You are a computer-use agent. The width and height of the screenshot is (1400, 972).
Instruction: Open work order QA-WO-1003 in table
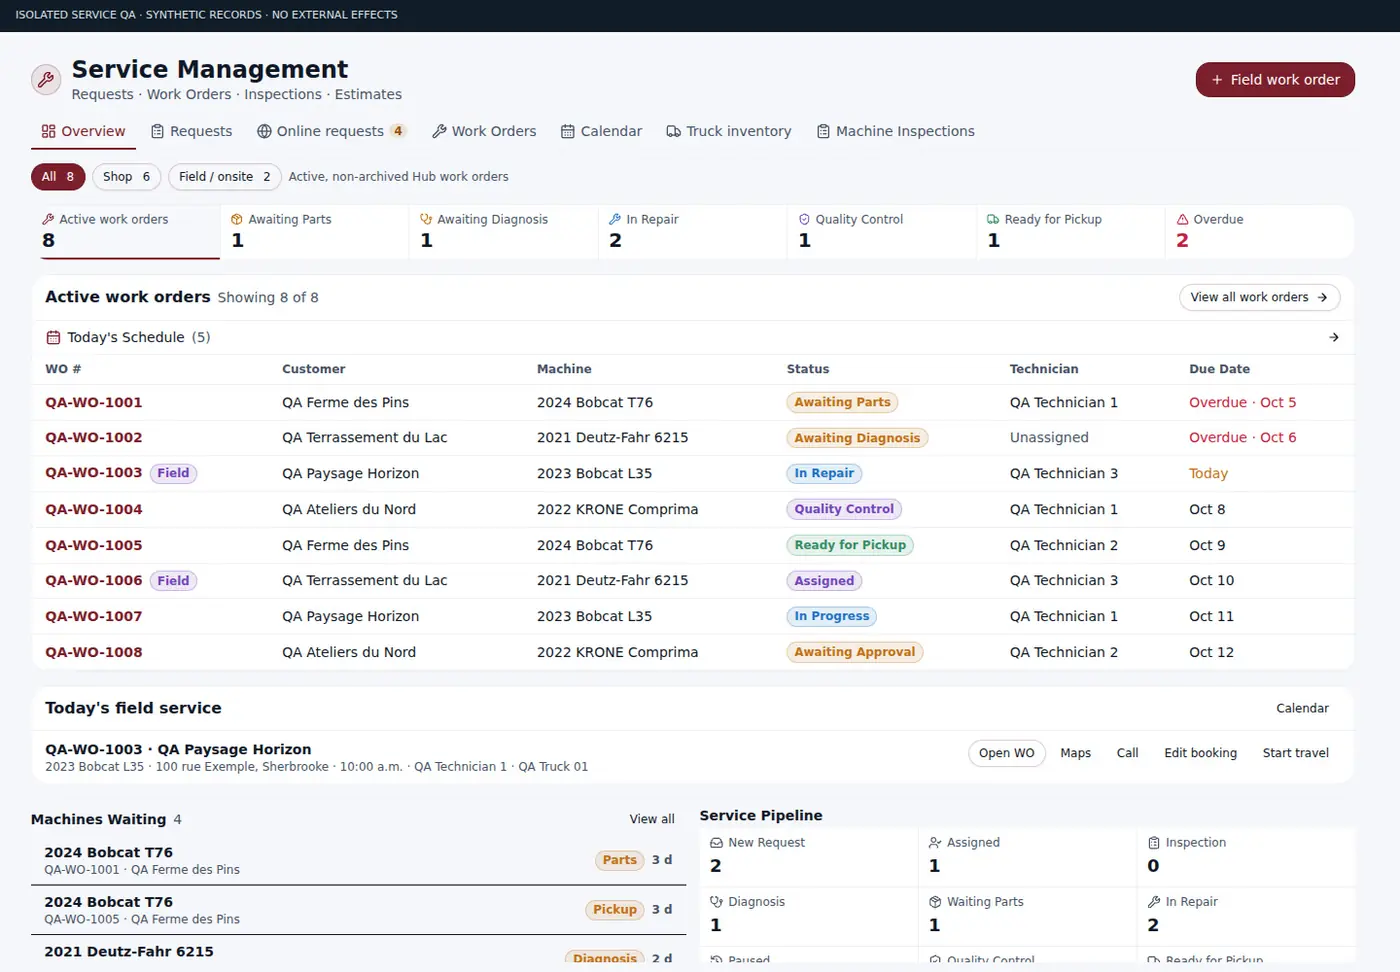94,473
